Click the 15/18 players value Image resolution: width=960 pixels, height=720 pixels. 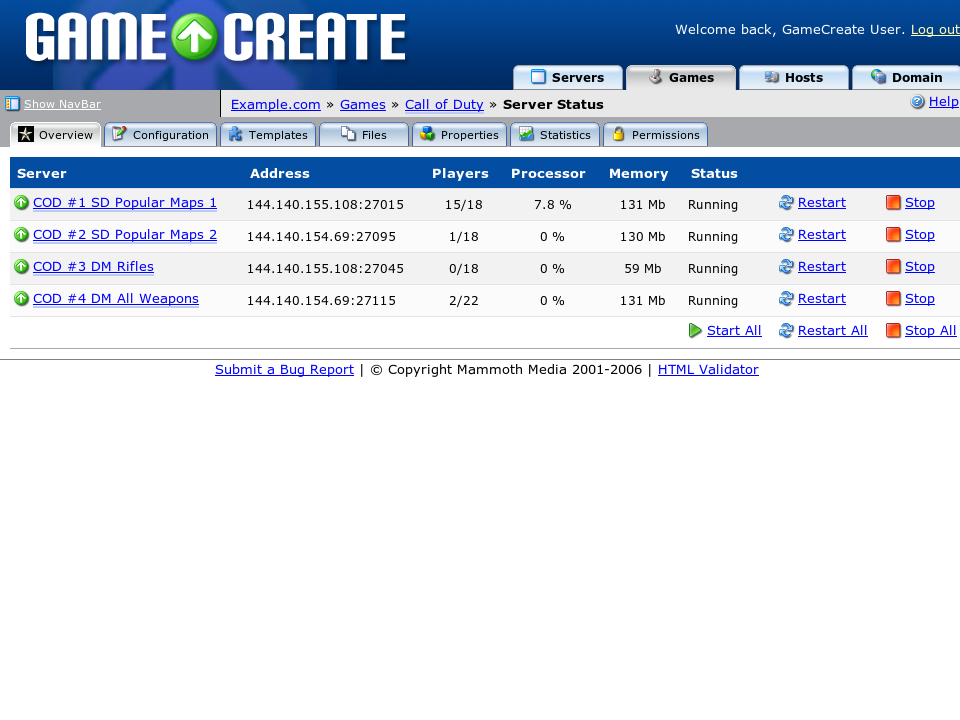(463, 204)
